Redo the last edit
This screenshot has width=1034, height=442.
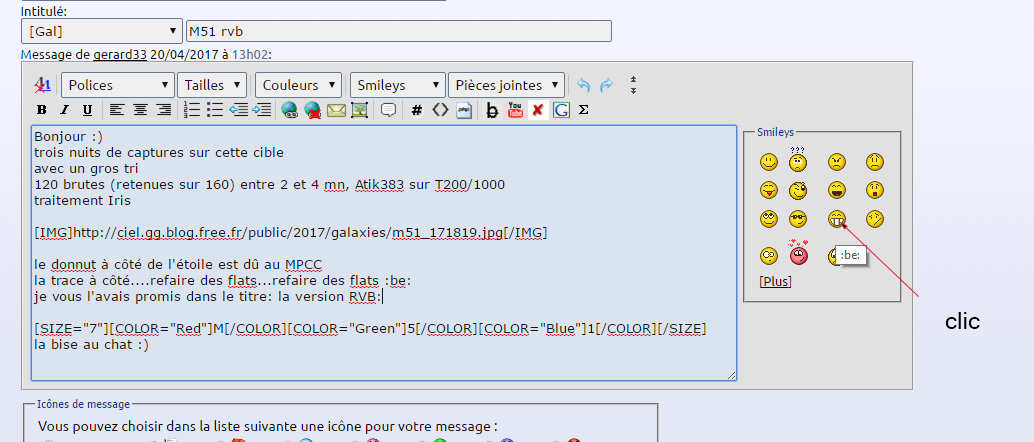pyautogui.click(x=606, y=85)
